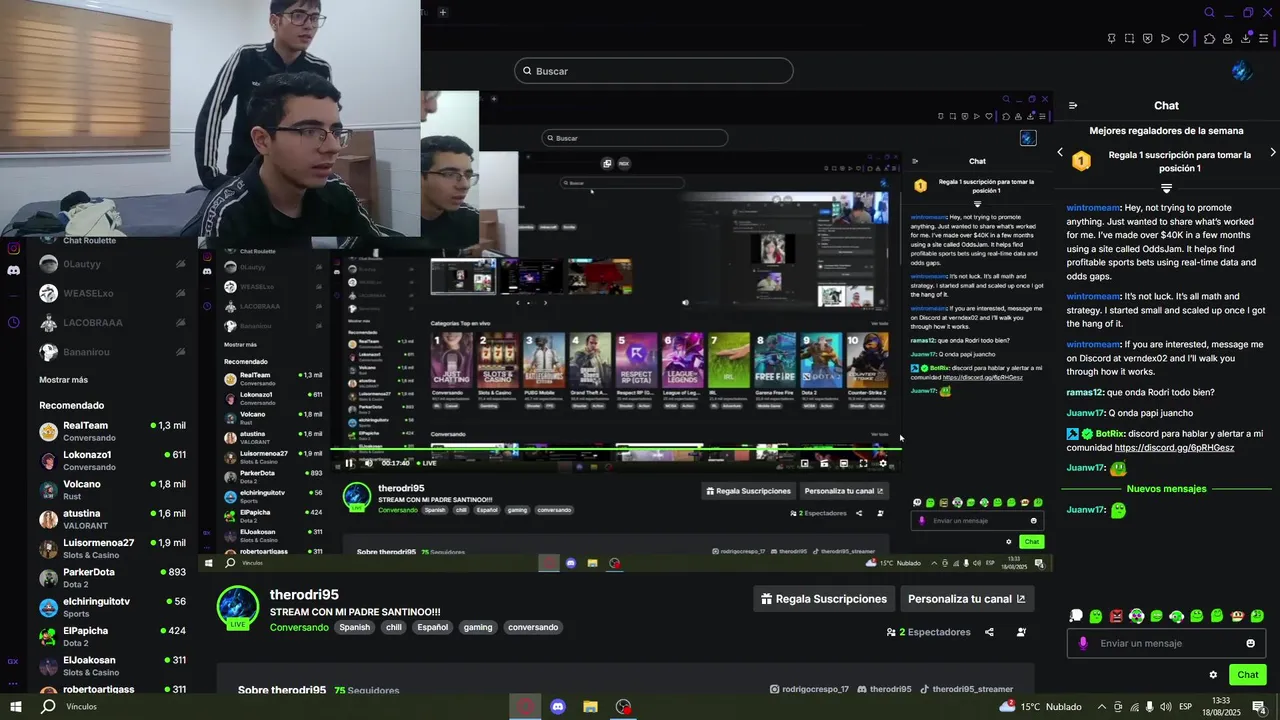Open Kick user avatar menu
The width and height of the screenshot is (1280, 720).
(1242, 71)
